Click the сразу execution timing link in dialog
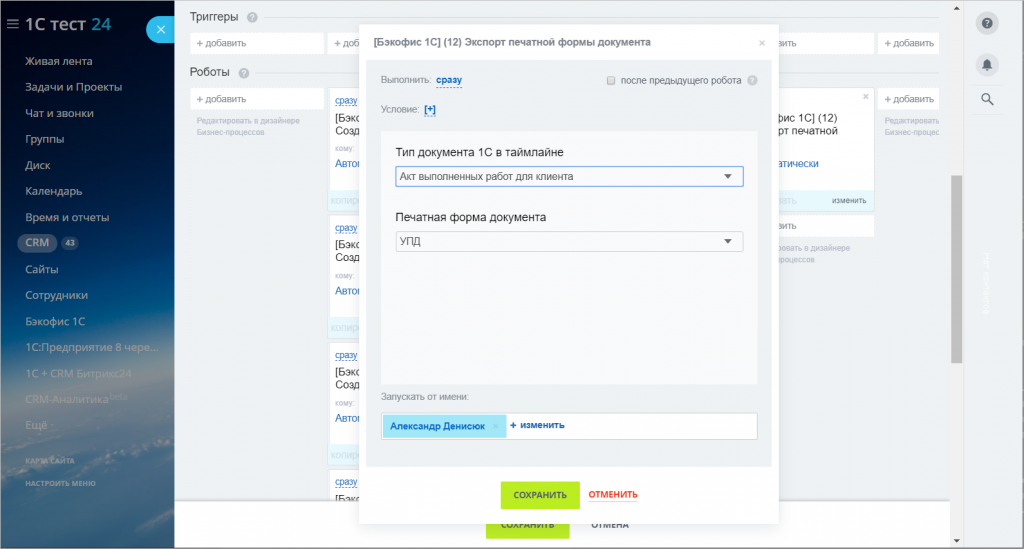The height and width of the screenshot is (549, 1024). (x=449, y=80)
